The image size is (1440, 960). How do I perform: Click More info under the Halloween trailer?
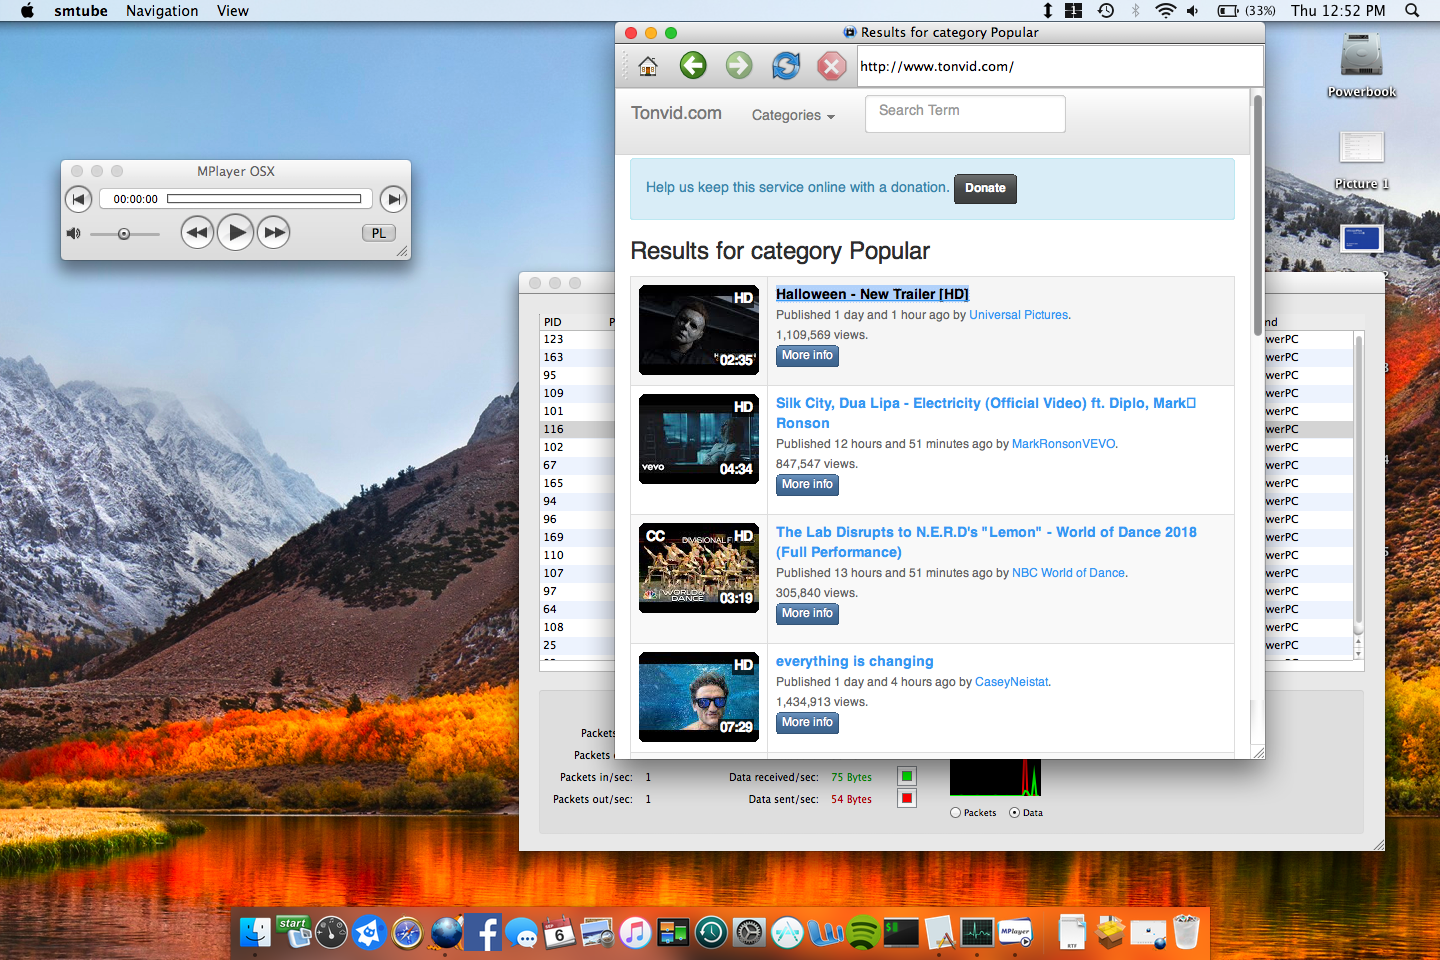pyautogui.click(x=807, y=356)
